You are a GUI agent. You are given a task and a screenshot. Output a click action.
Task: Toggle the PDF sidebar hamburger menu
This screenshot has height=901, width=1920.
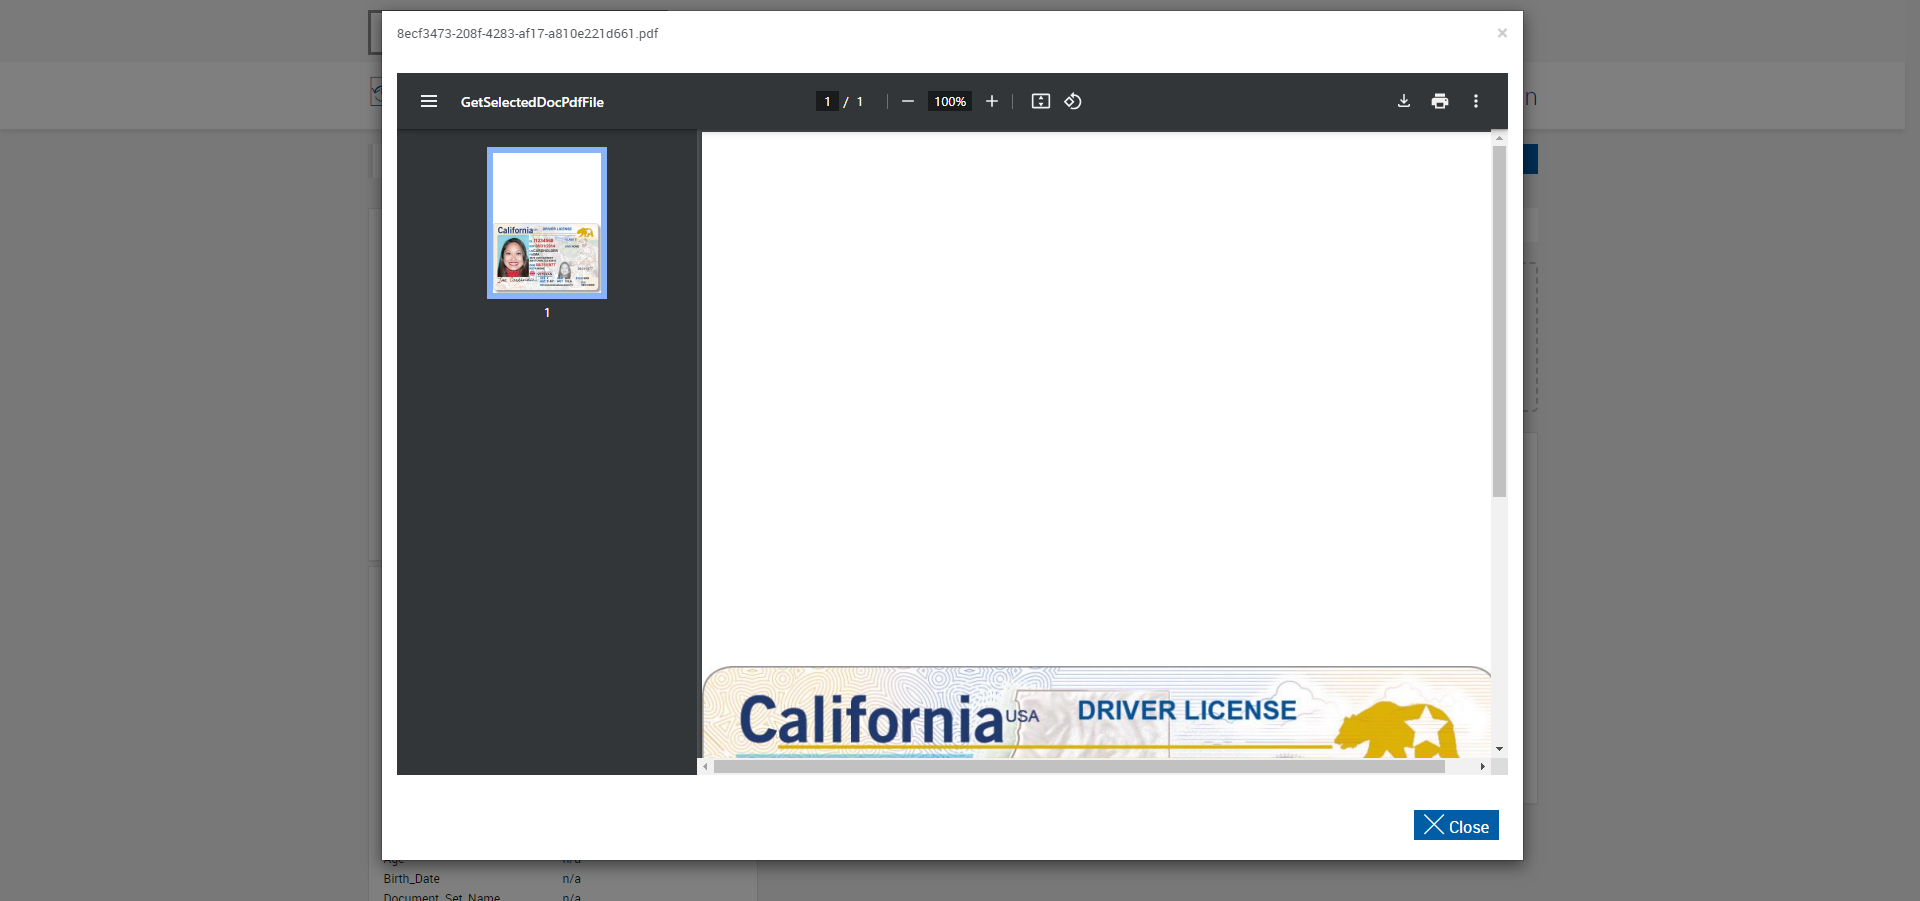[429, 101]
